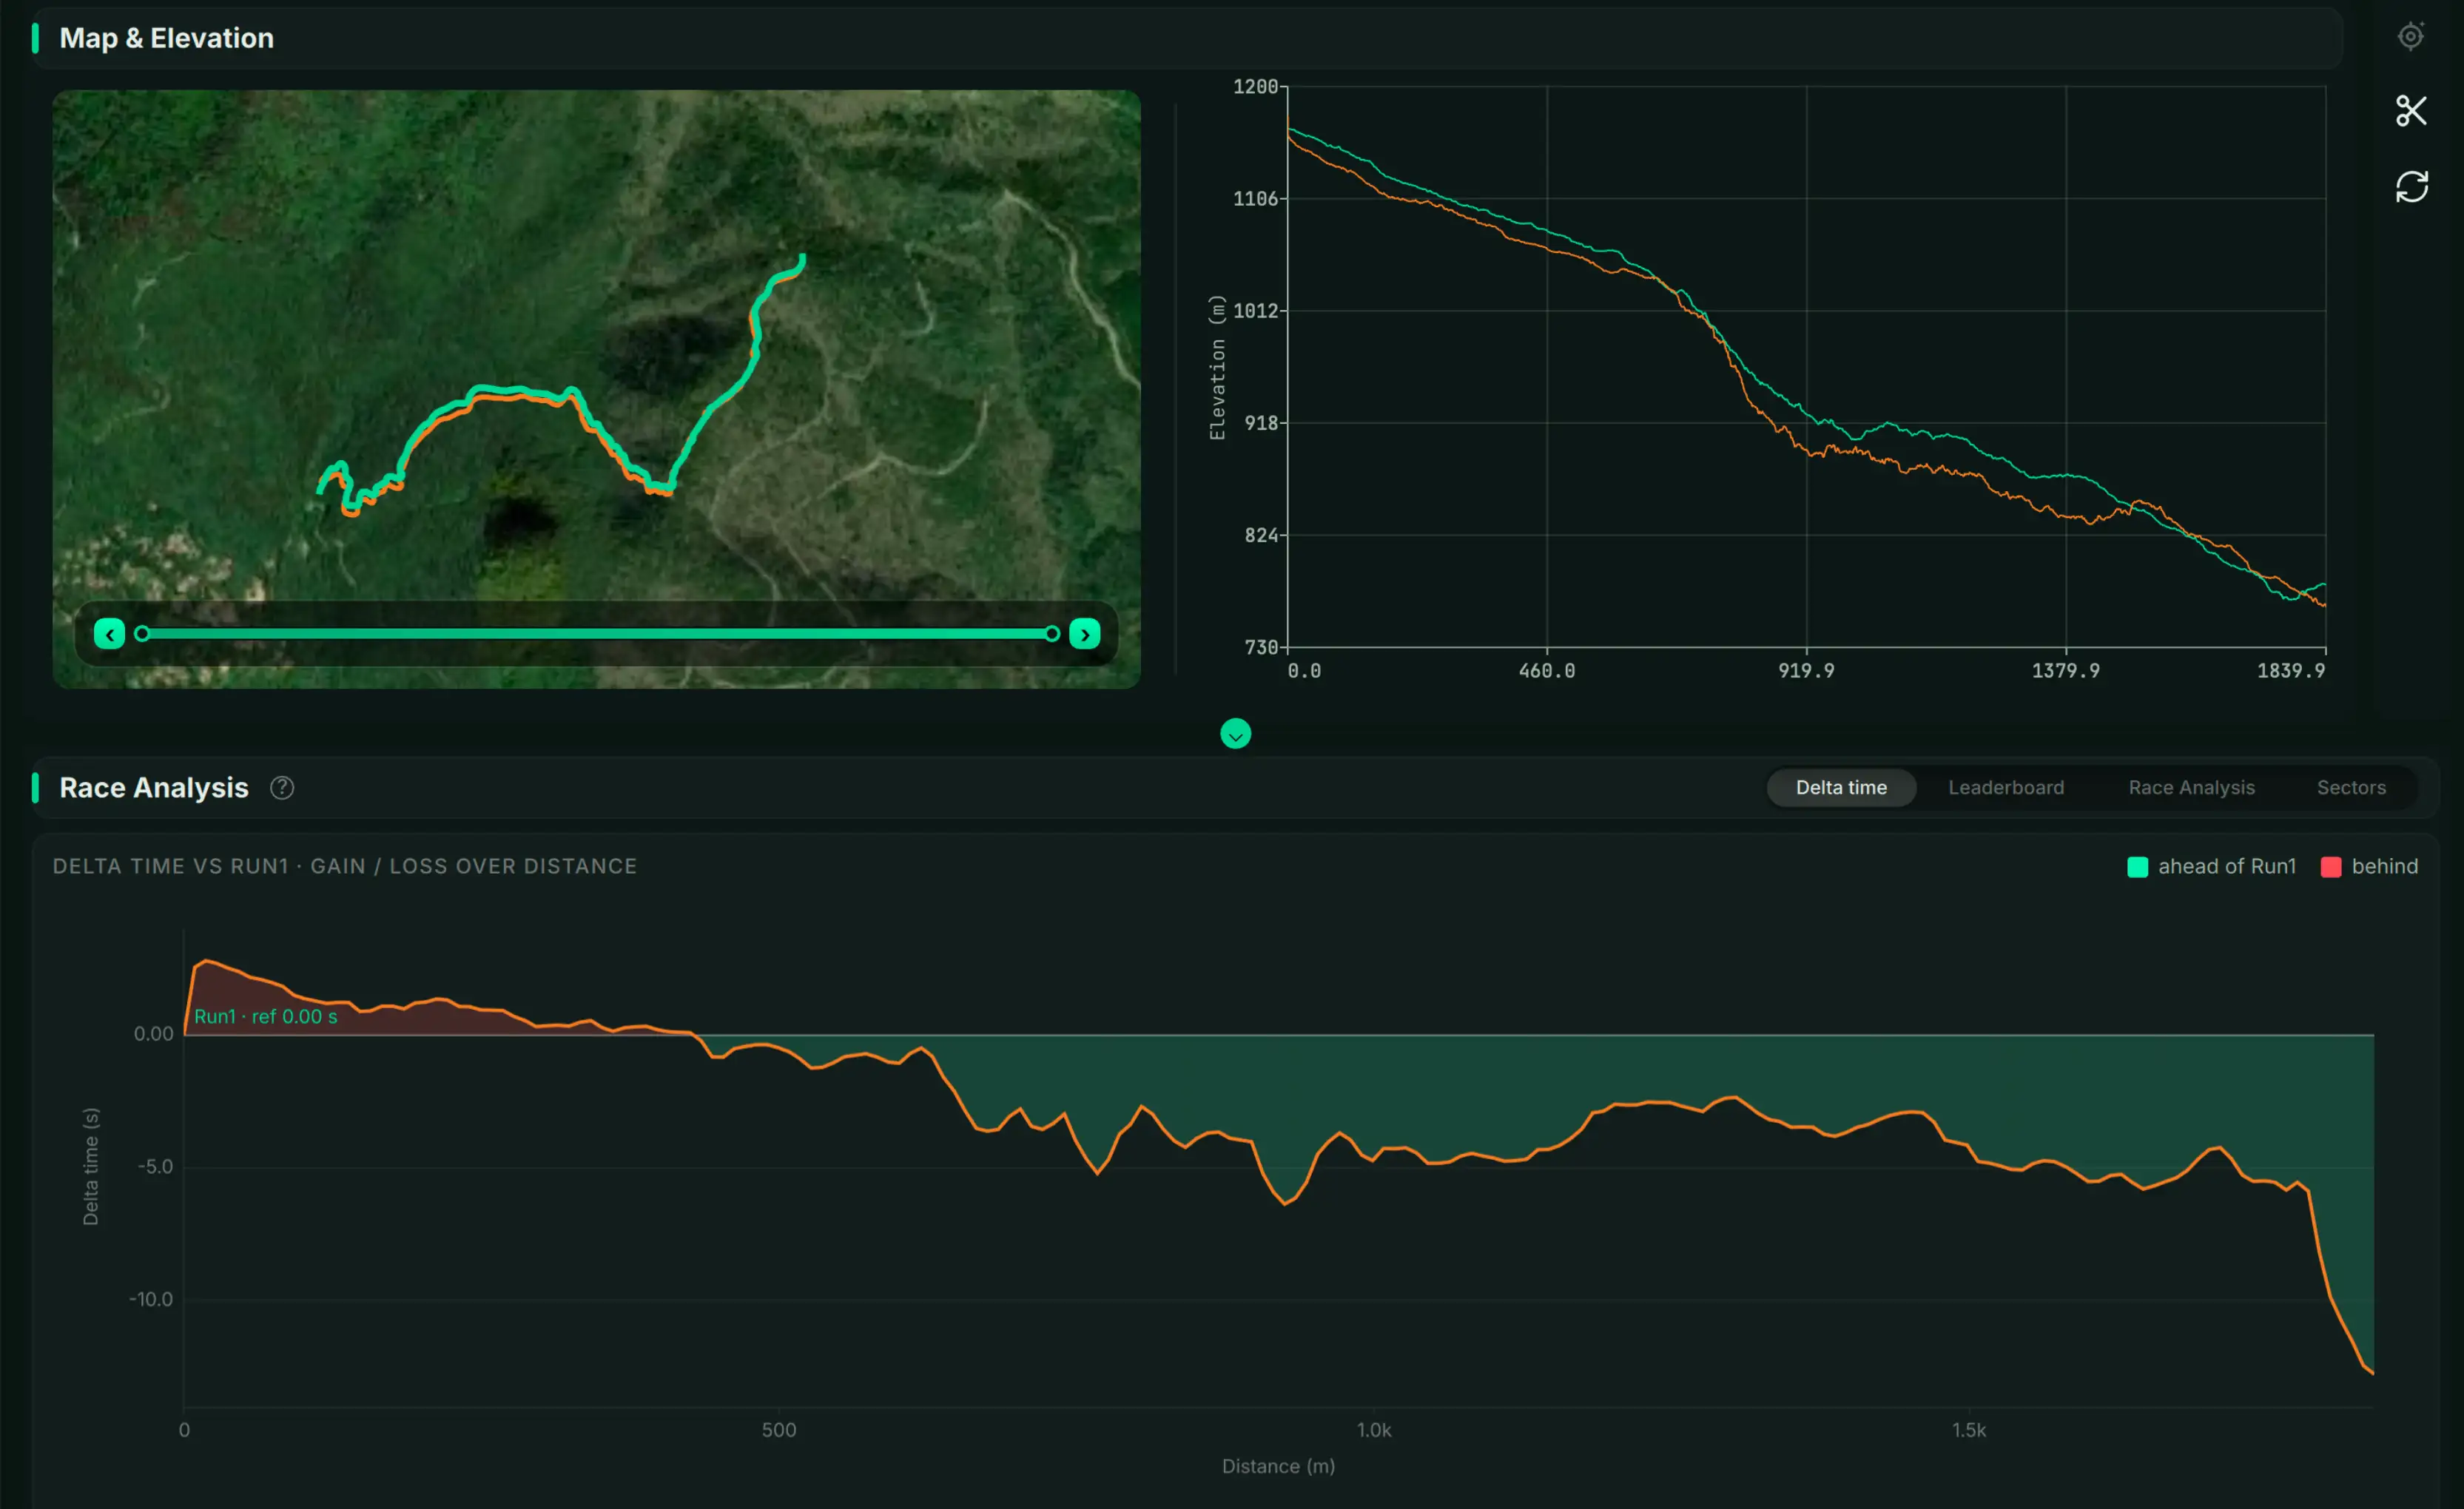Switch to the Leaderboard tab
This screenshot has width=2464, height=1509.
tap(2006, 788)
